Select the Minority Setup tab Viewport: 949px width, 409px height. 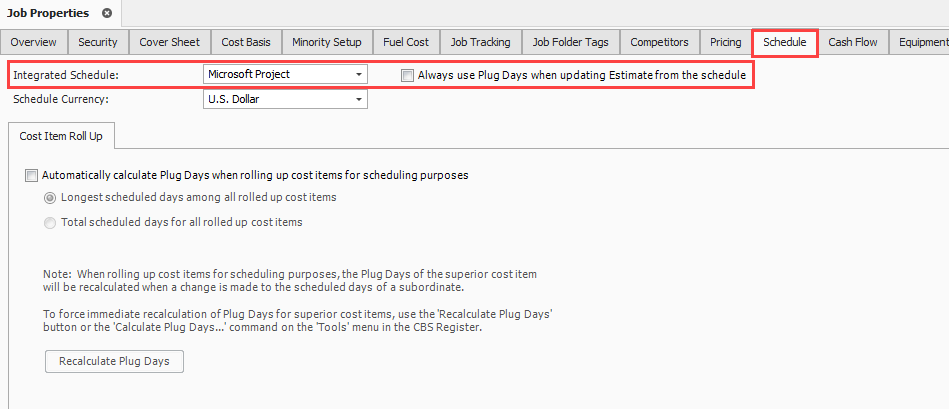click(x=327, y=42)
